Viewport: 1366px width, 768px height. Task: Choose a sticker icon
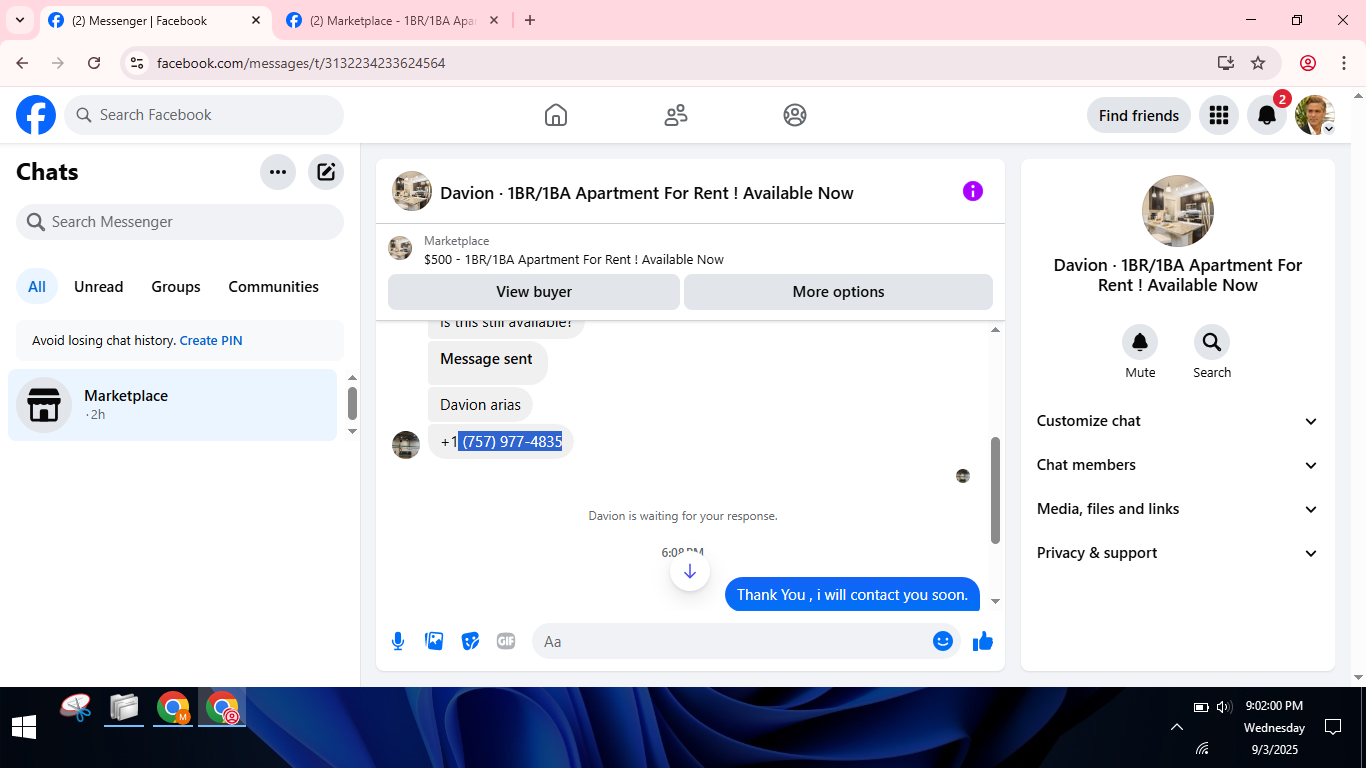[x=470, y=641]
